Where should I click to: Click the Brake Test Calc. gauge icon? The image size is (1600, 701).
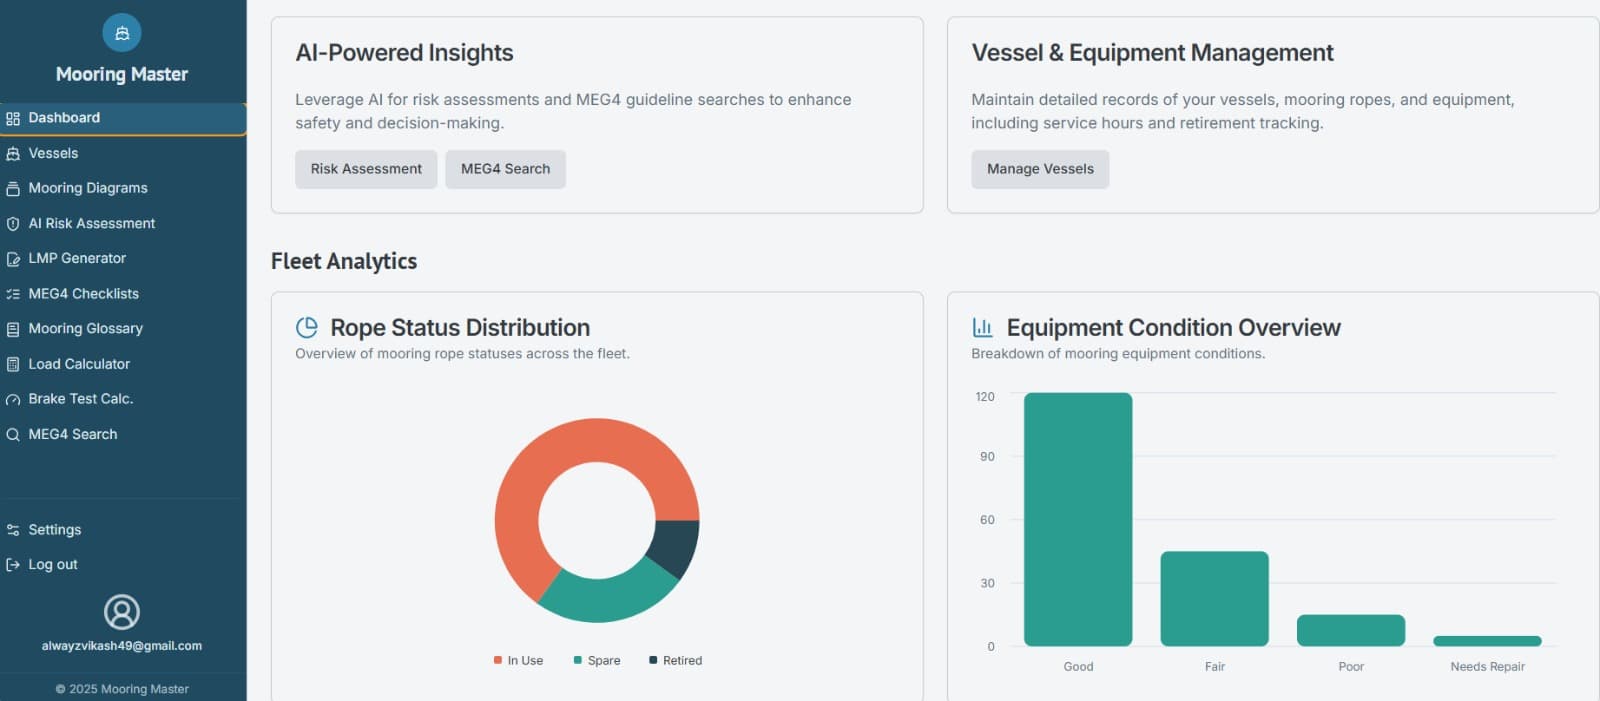13,400
